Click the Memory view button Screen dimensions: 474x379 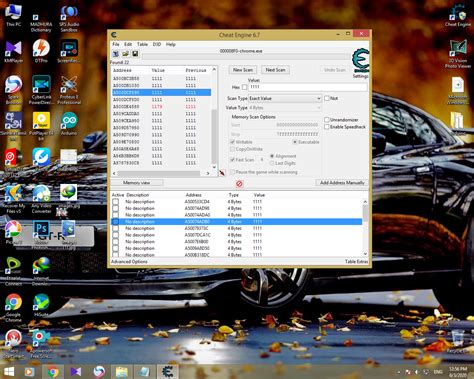click(x=137, y=183)
